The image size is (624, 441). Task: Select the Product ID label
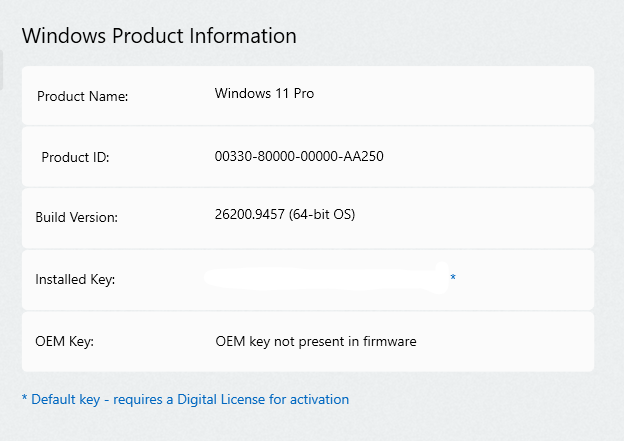75,157
